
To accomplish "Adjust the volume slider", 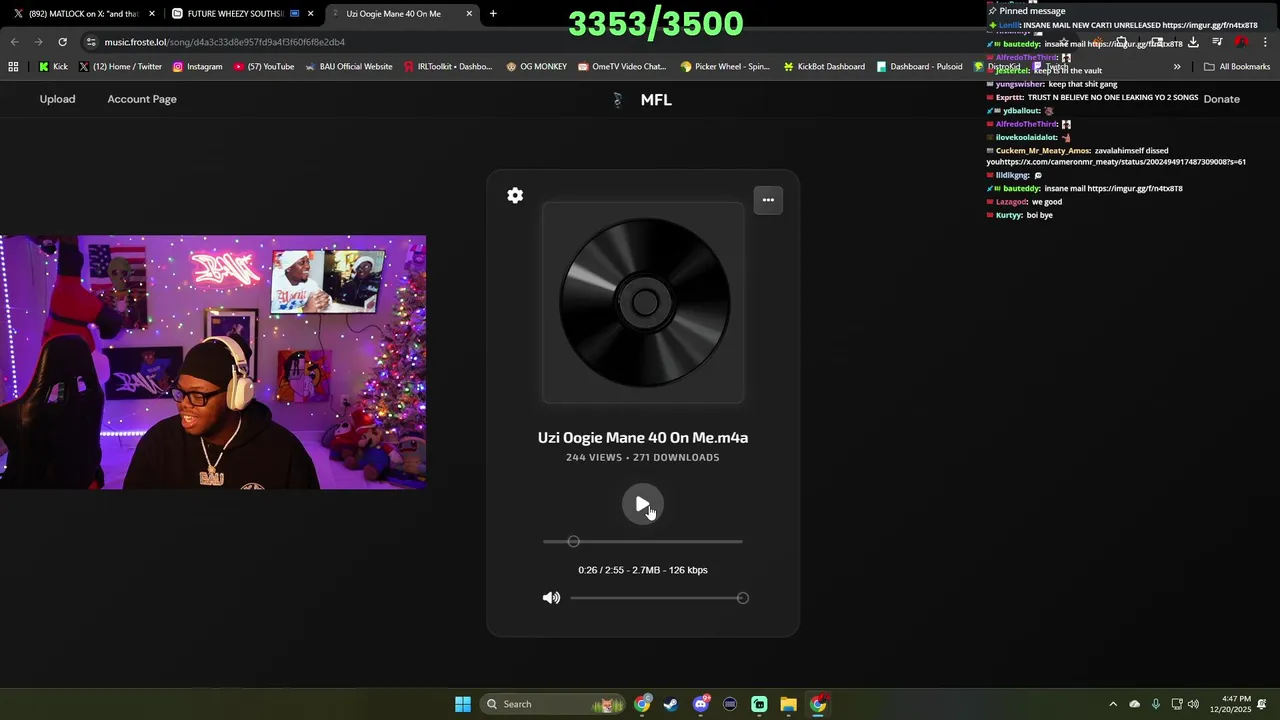I will 657,598.
